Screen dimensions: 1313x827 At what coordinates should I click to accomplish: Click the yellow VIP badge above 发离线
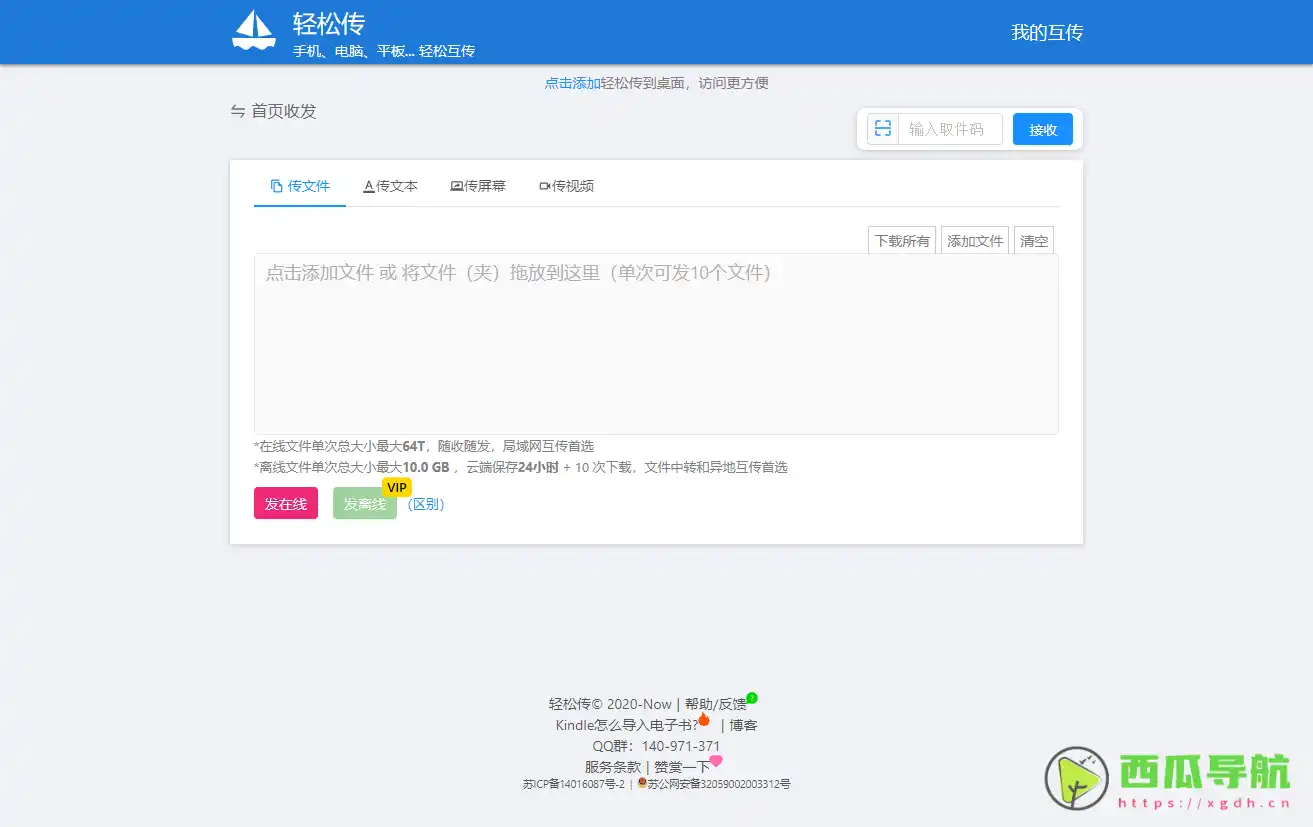pyautogui.click(x=396, y=487)
